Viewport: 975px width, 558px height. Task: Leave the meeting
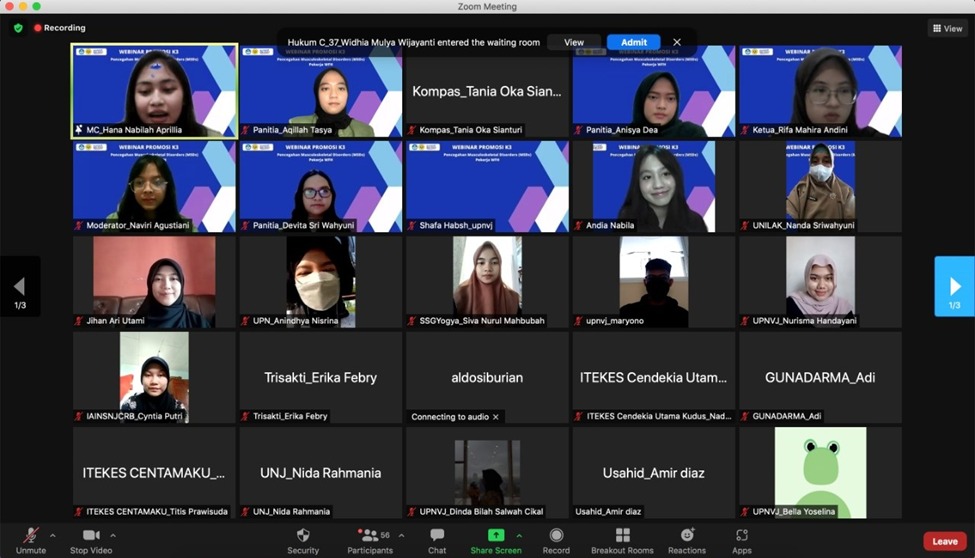point(944,541)
